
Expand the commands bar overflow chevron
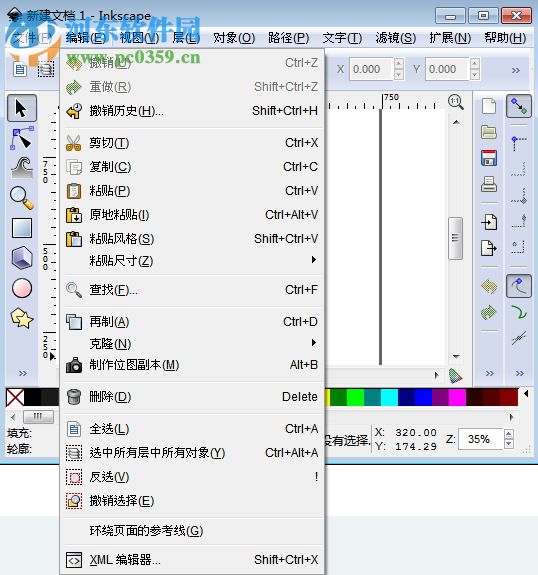click(x=490, y=374)
